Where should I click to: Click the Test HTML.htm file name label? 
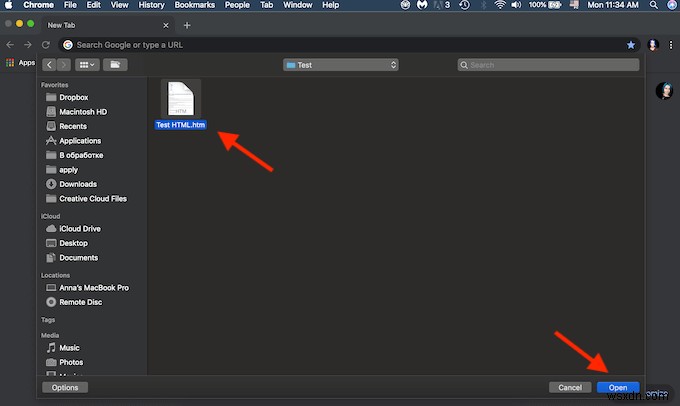point(180,125)
